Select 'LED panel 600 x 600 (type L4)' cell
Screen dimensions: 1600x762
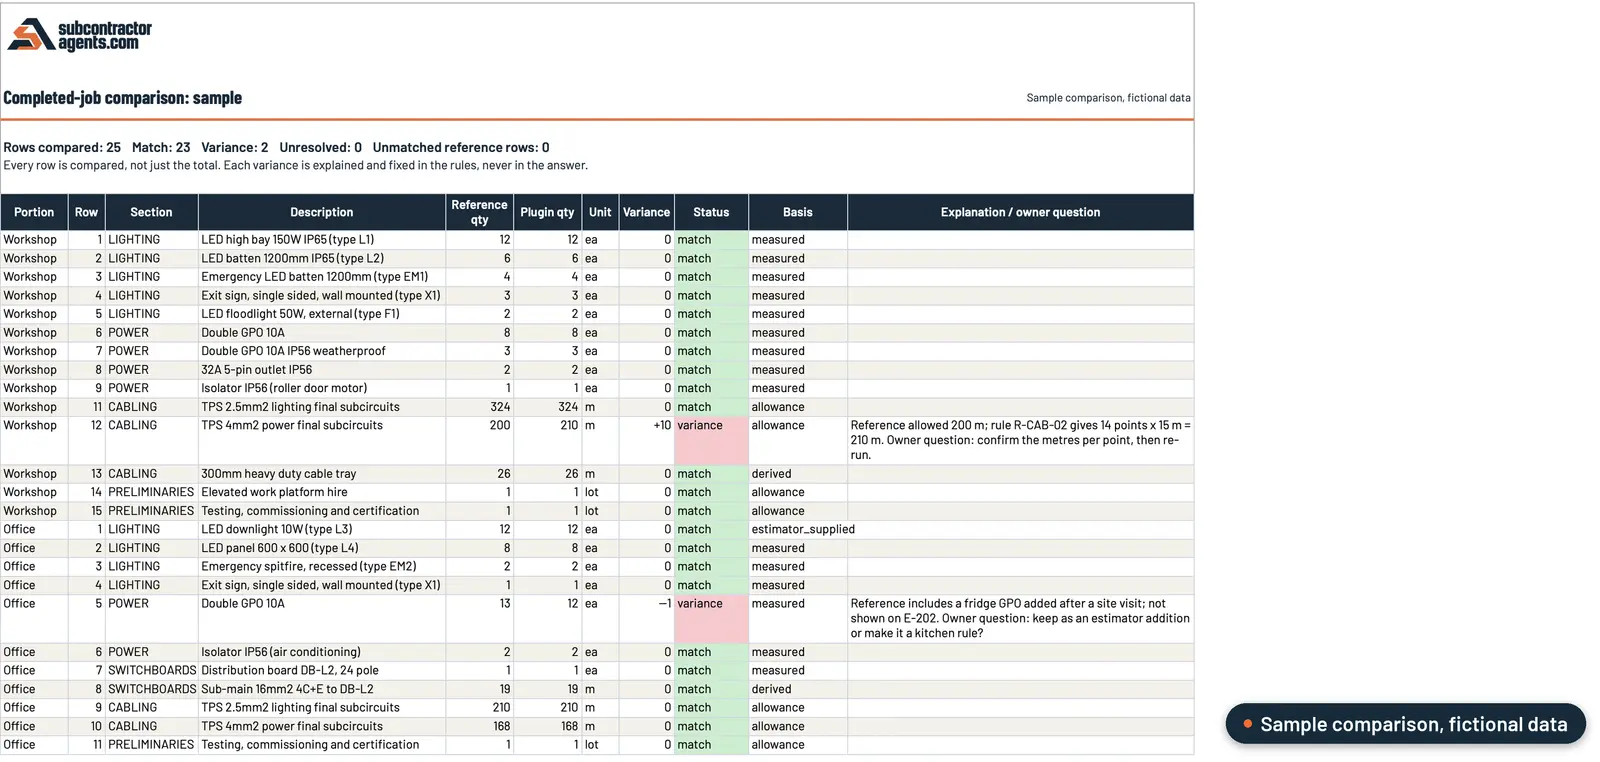pyautogui.click(x=322, y=548)
